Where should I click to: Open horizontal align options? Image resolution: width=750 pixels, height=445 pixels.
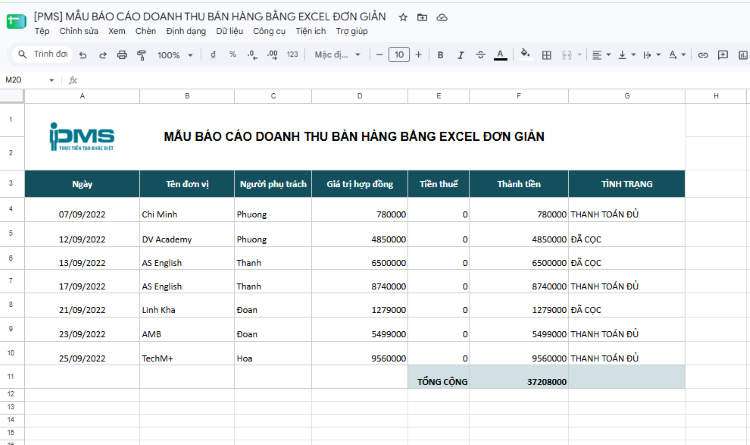click(601, 55)
